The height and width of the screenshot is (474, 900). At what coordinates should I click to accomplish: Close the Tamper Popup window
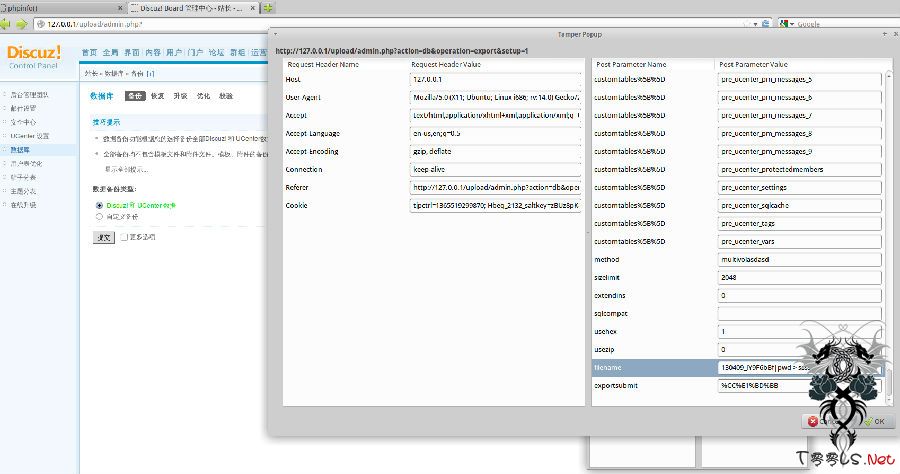click(895, 34)
